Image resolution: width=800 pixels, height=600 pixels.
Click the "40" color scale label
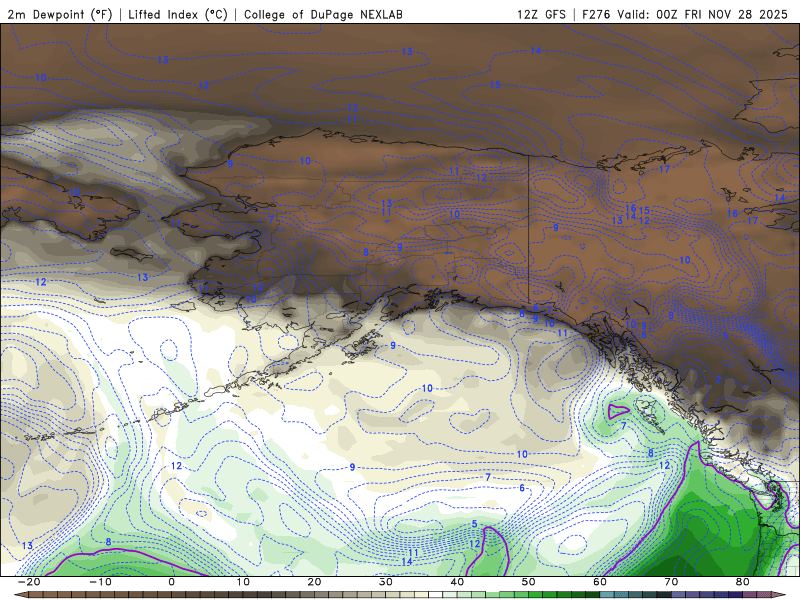(x=457, y=582)
